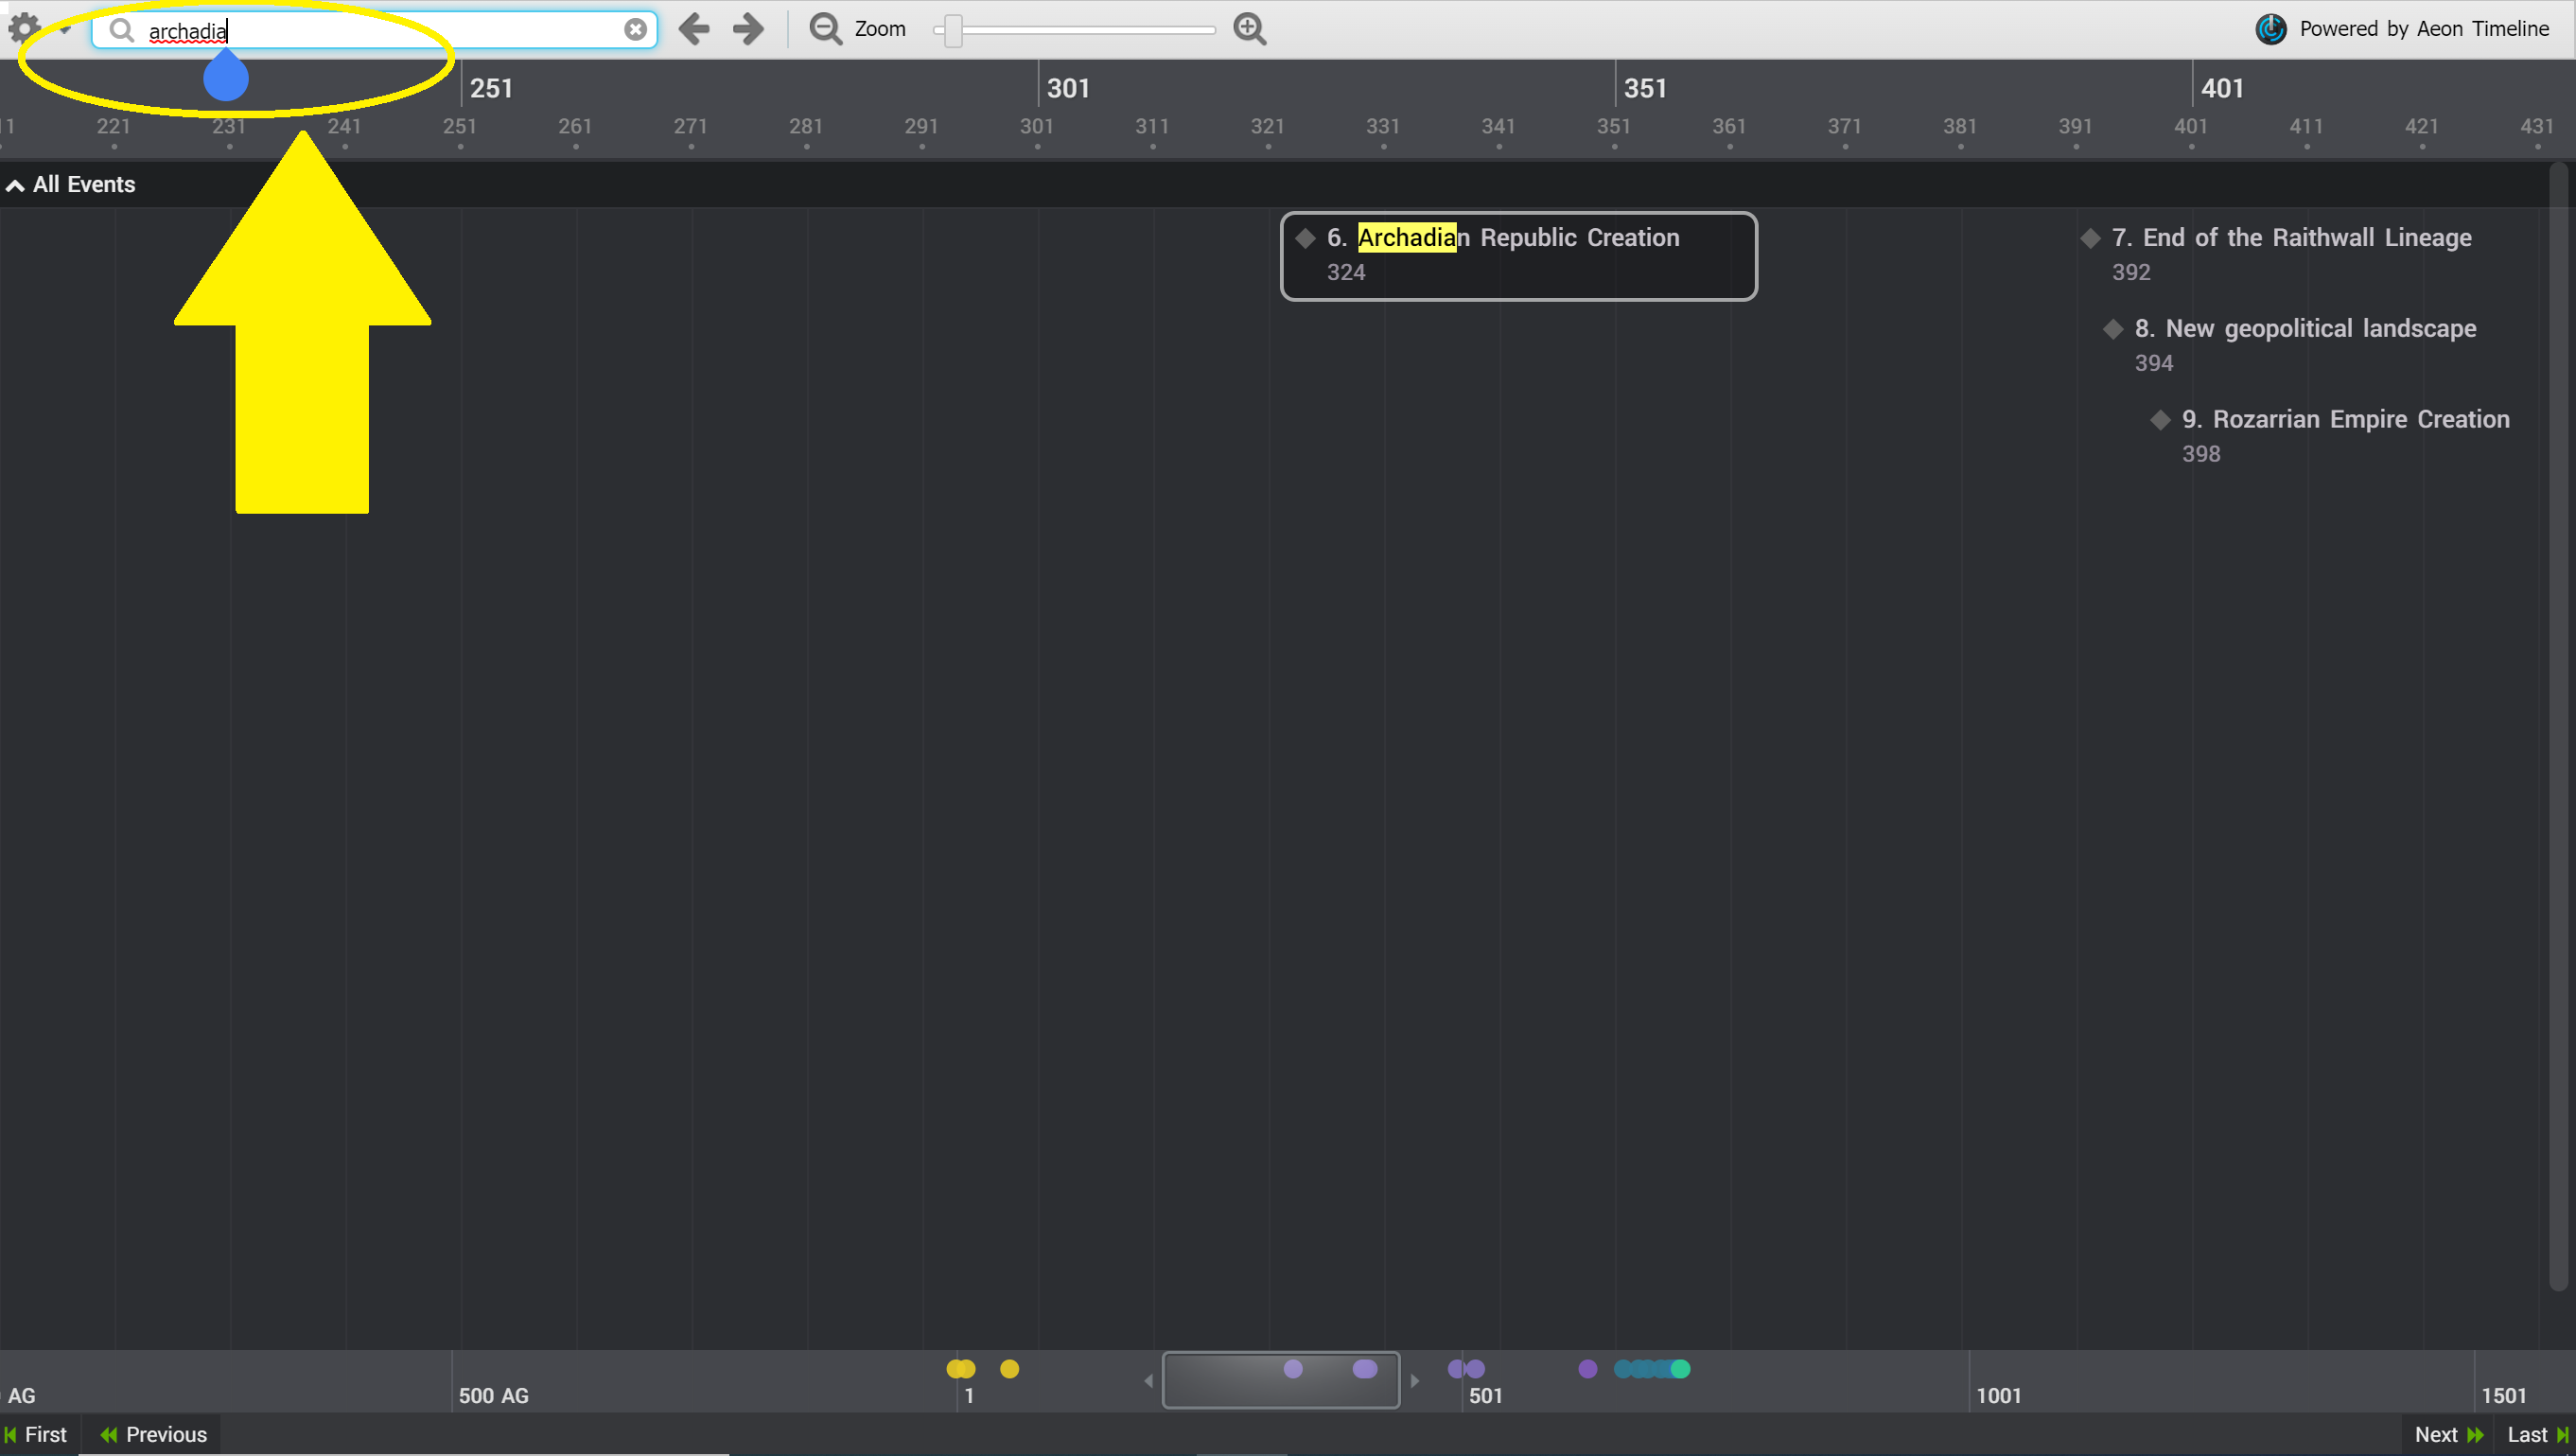
Task: Click the 1001 overview label
Action: [1998, 1395]
